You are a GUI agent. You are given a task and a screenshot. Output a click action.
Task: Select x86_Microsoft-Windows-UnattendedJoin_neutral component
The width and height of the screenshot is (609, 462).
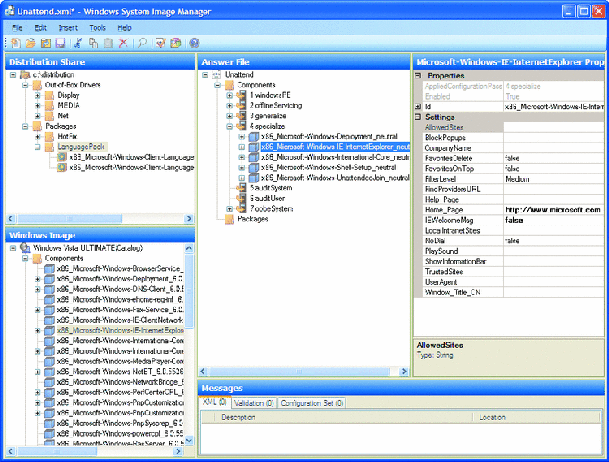coord(335,178)
